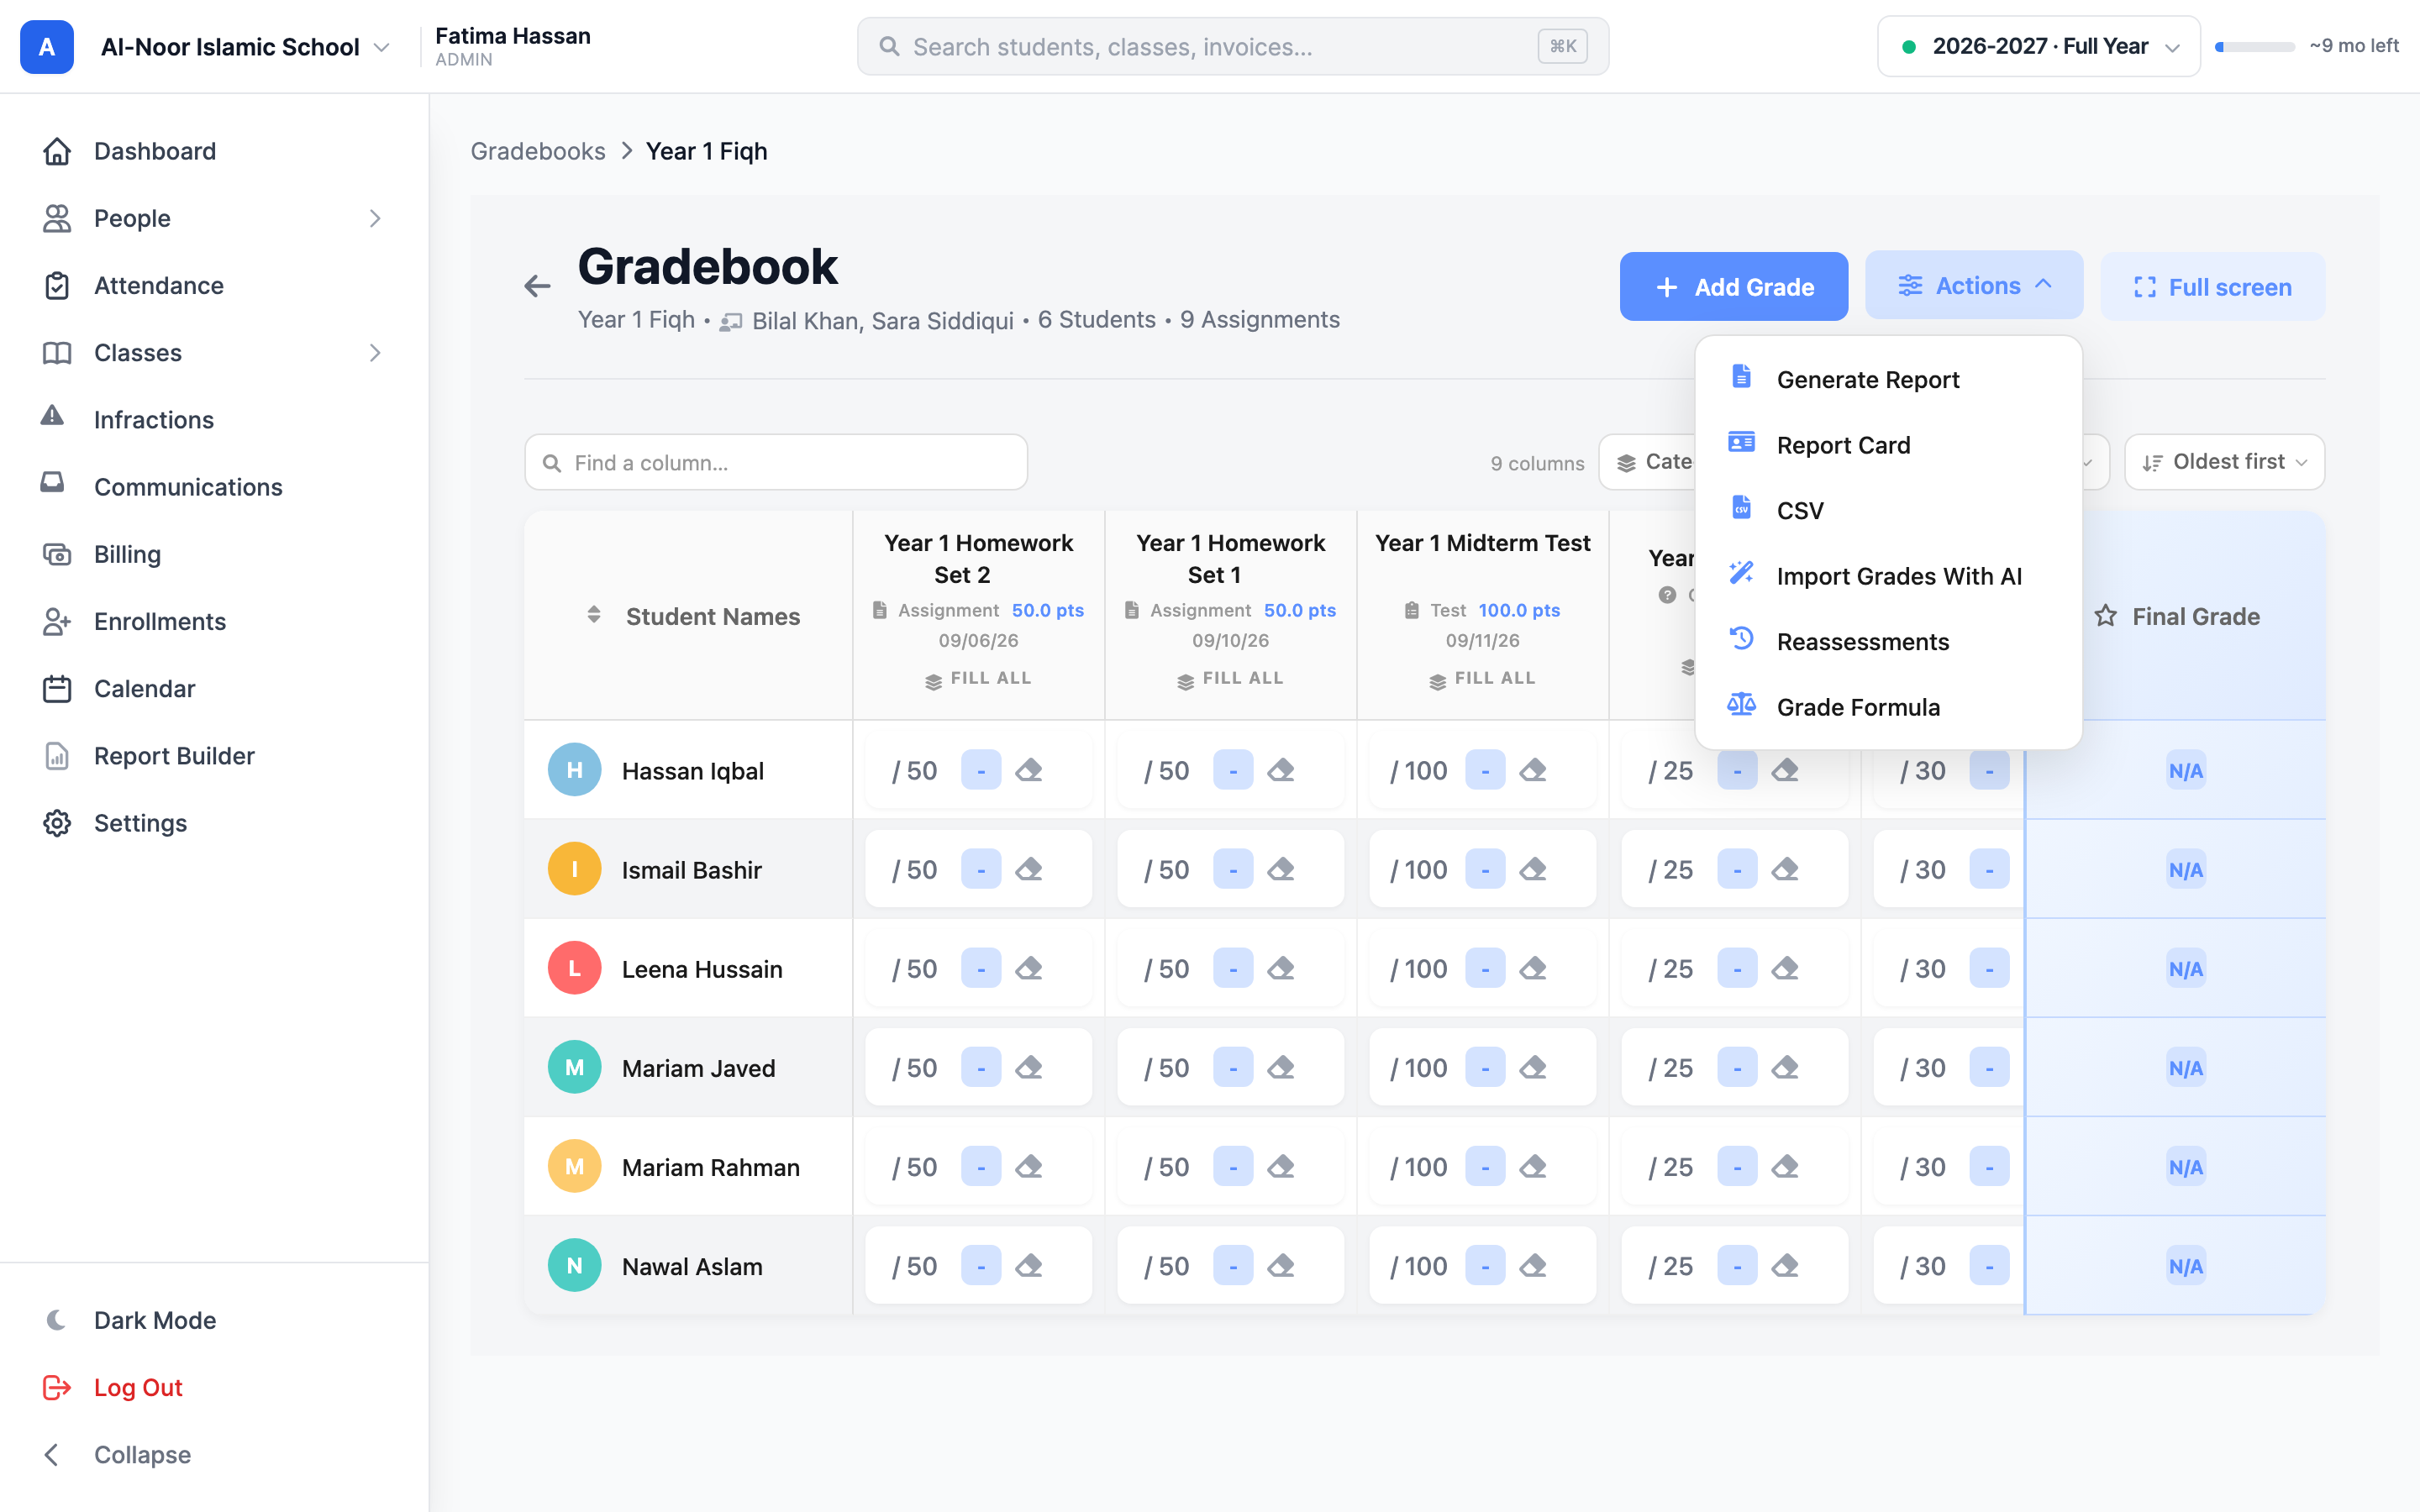This screenshot has width=2420, height=1512.
Task: Choose CSV export menu item
Action: 1889,510
